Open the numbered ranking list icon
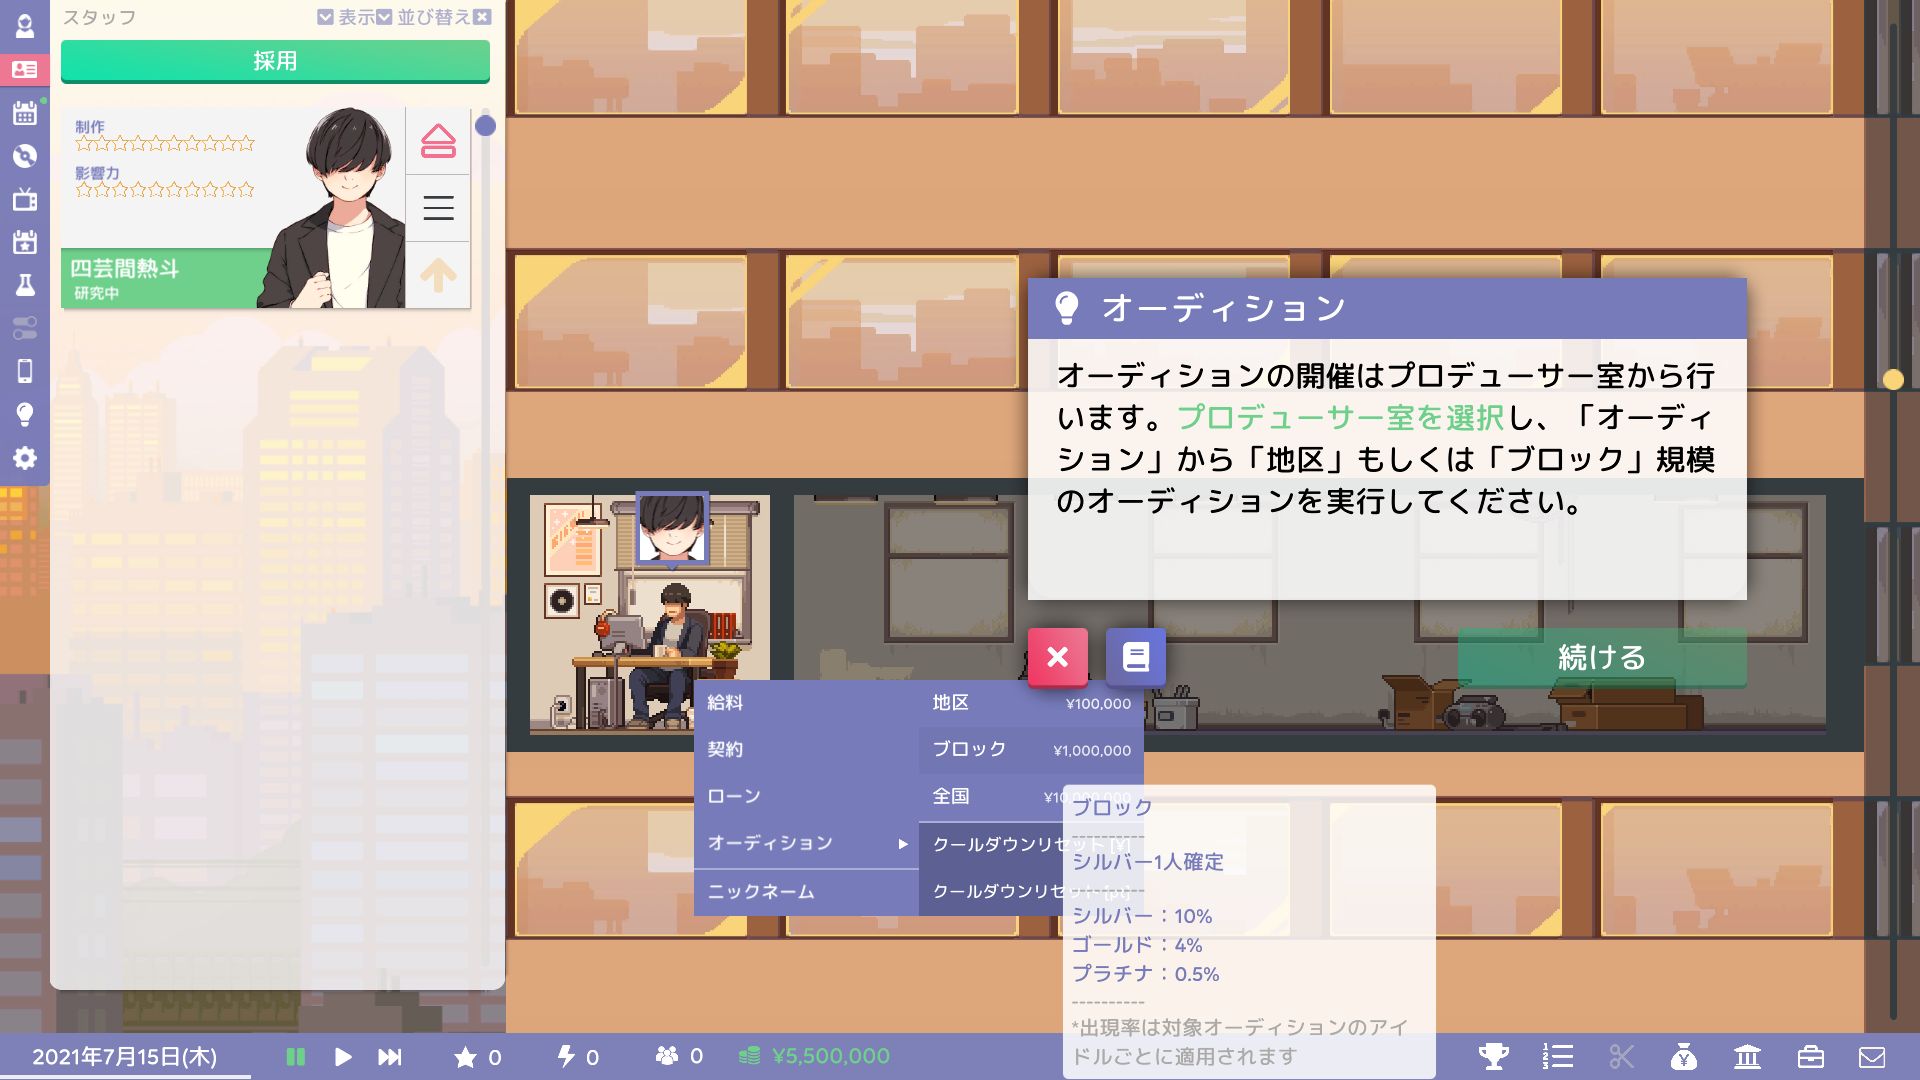 [1557, 1056]
